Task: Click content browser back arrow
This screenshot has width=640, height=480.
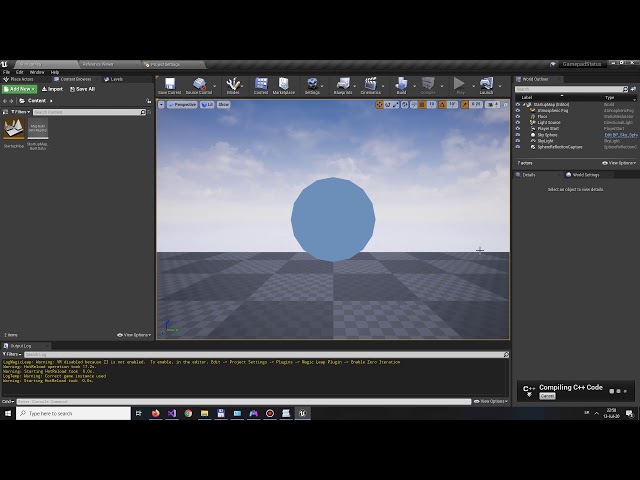Action: pos(5,101)
